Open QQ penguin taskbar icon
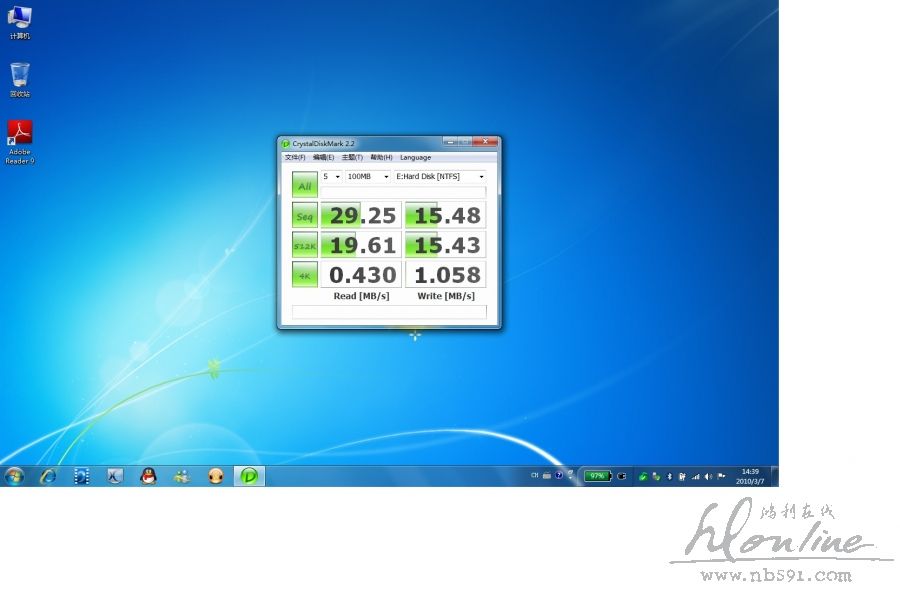This screenshot has height=600, width=900. coord(149,476)
